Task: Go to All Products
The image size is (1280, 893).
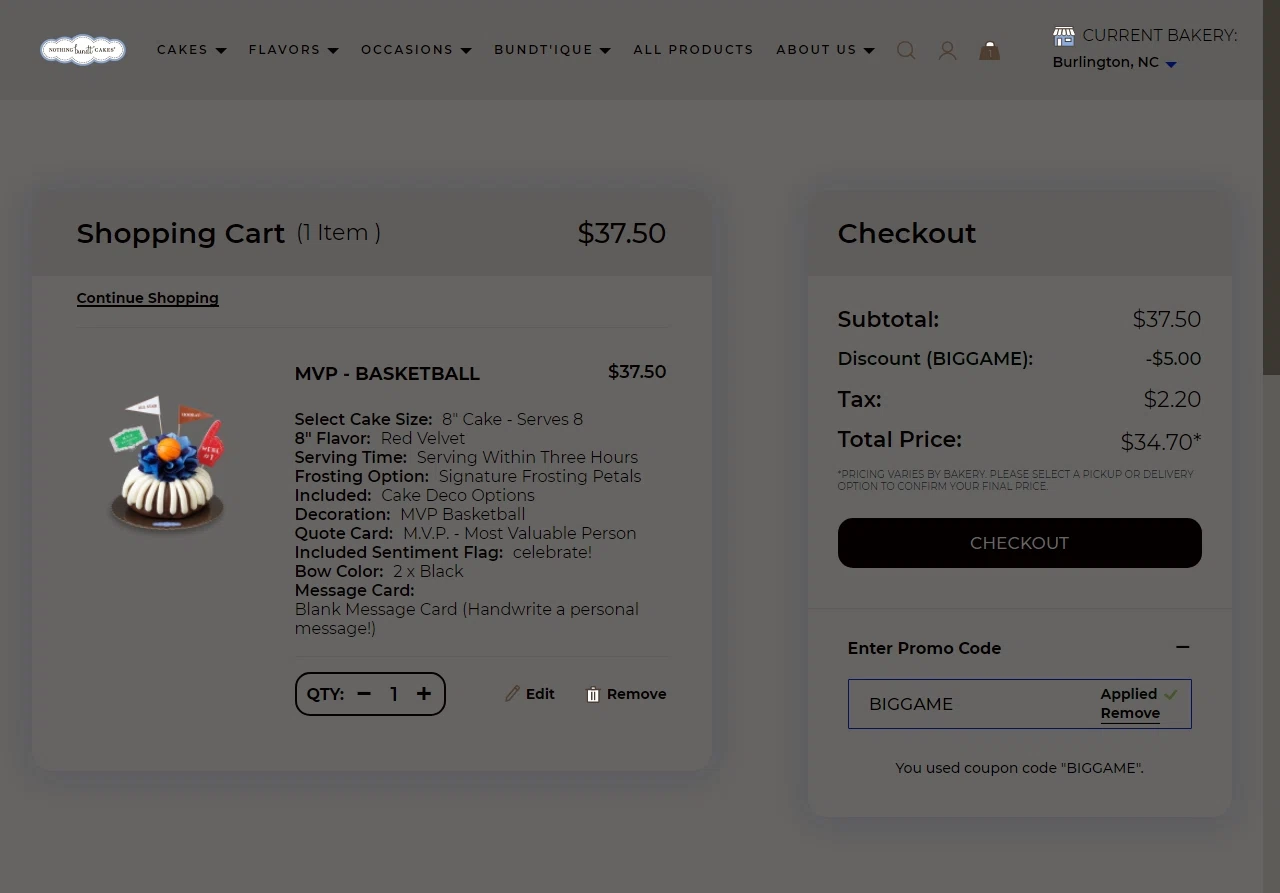Action: [x=693, y=50]
